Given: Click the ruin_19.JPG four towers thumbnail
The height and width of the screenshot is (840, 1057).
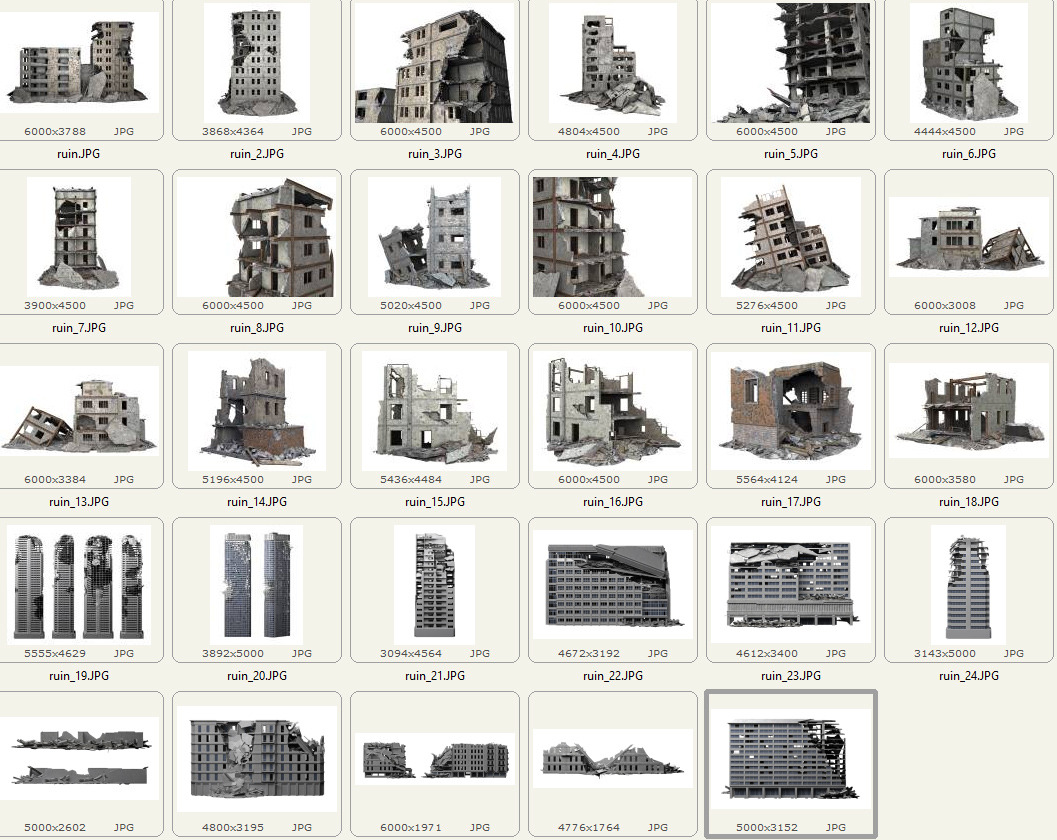Looking at the screenshot, I should point(79,584).
